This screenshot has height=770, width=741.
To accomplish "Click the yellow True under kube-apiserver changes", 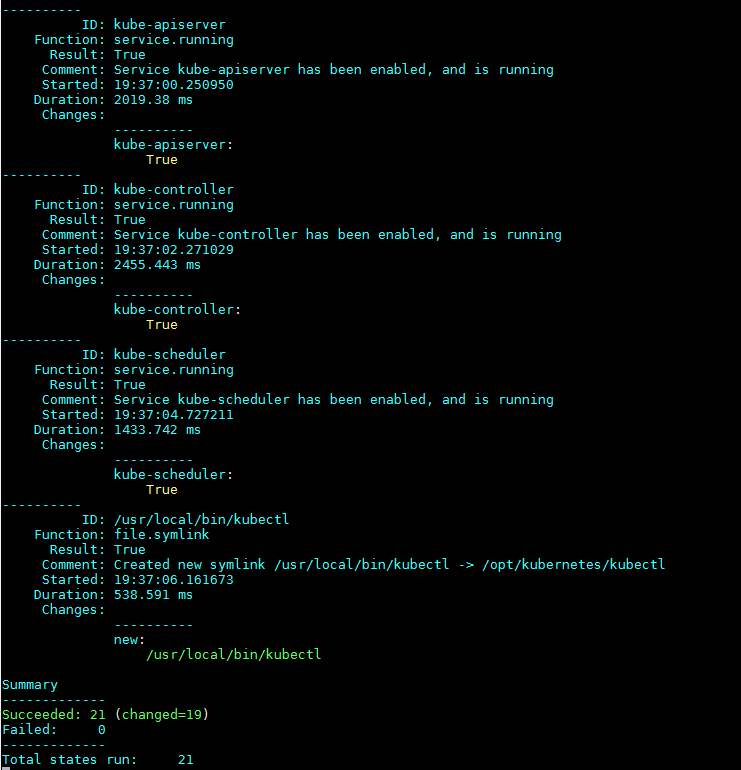I will 161,159.
